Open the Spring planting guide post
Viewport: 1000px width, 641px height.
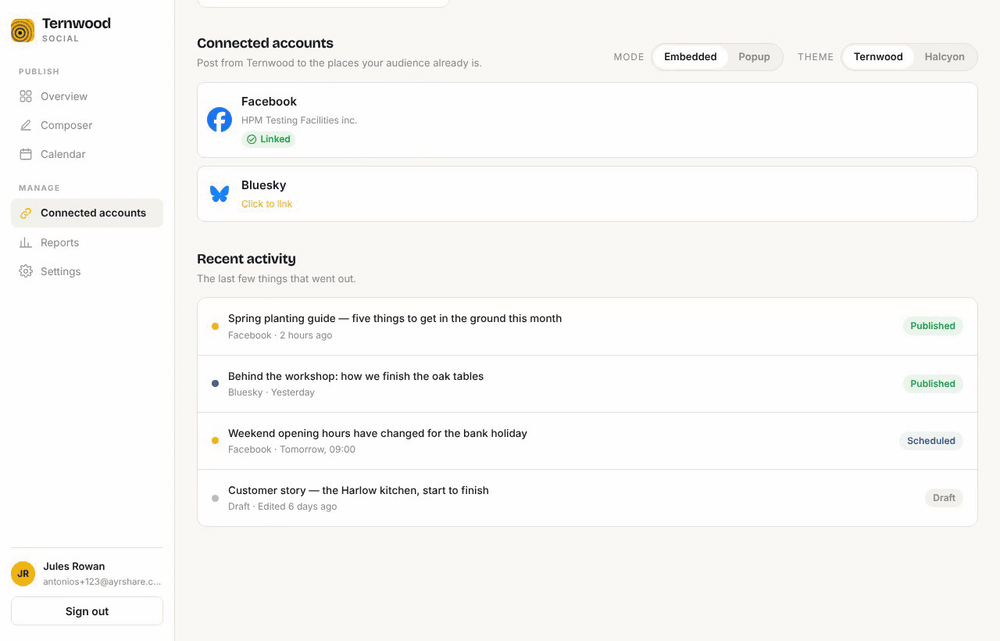click(587, 327)
